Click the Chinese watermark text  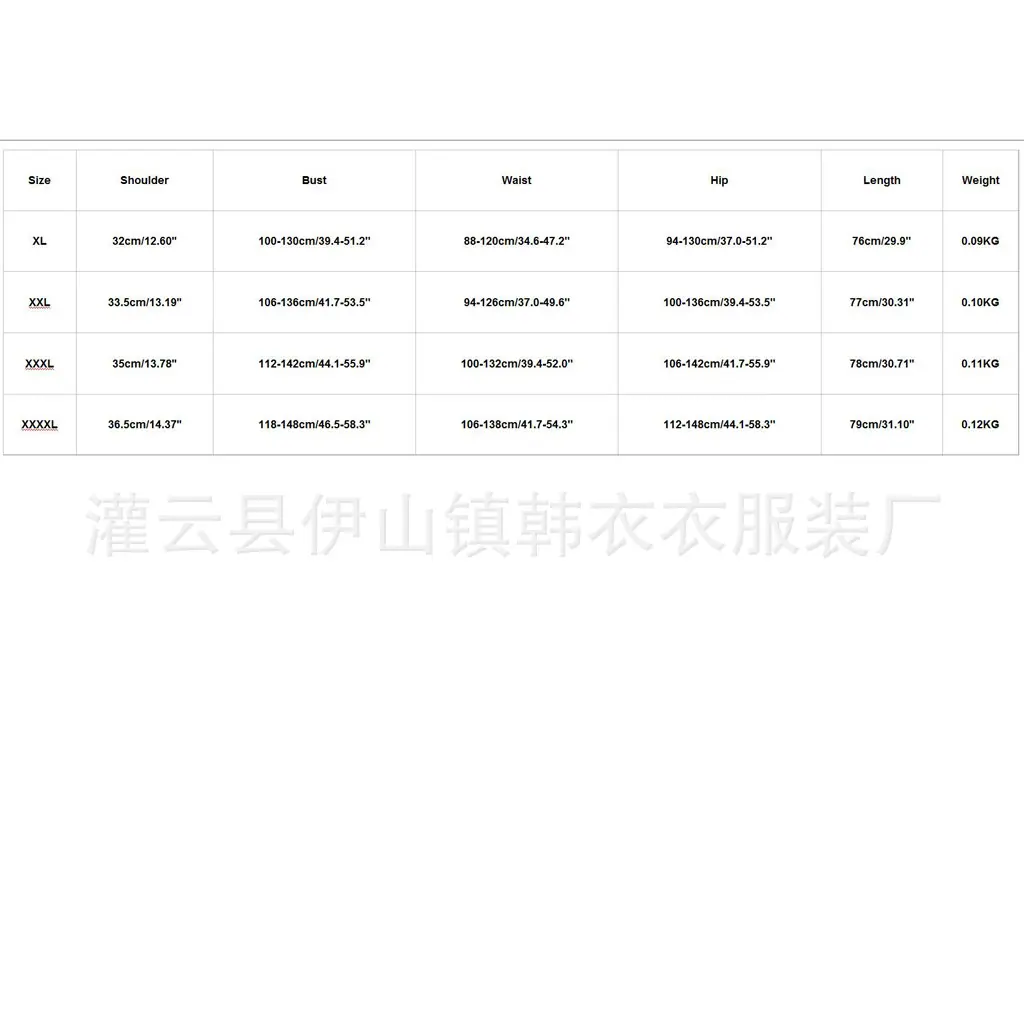[x=513, y=524]
